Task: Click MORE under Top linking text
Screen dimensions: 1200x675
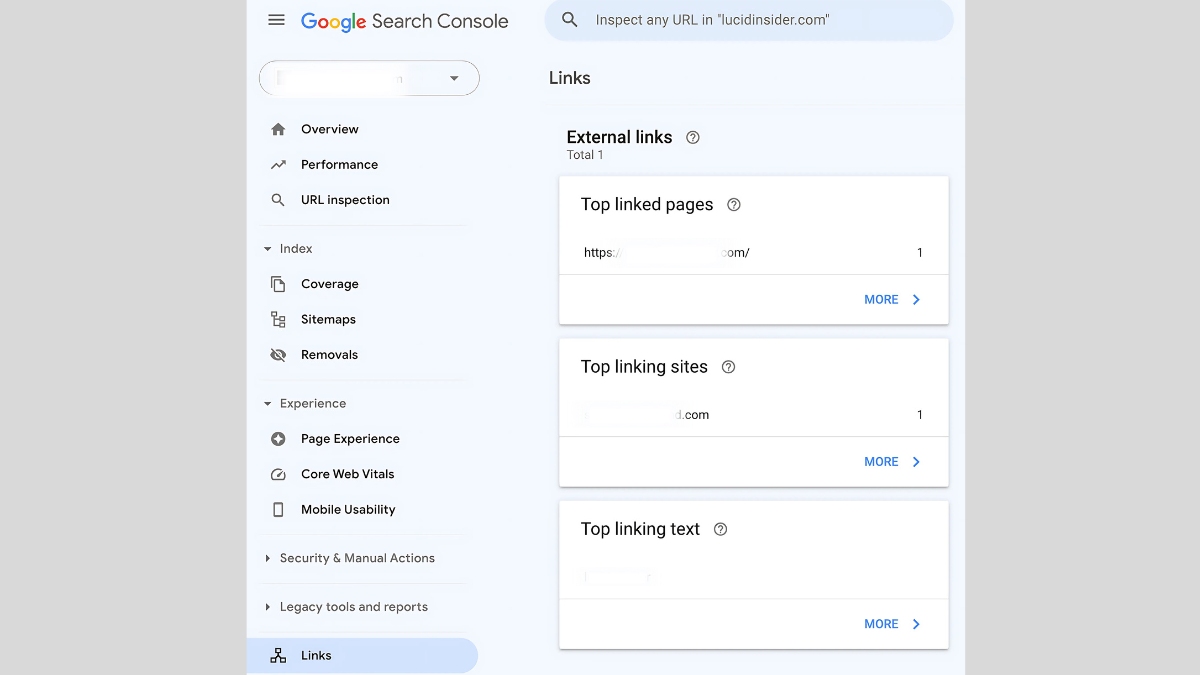Action: [881, 624]
